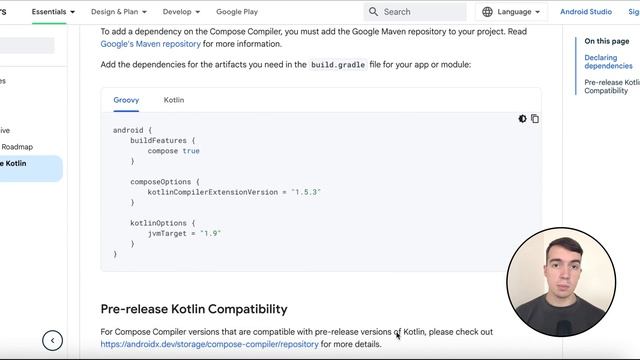Jump to Pre-release Kotlin Compatibility in page nav

tap(612, 87)
